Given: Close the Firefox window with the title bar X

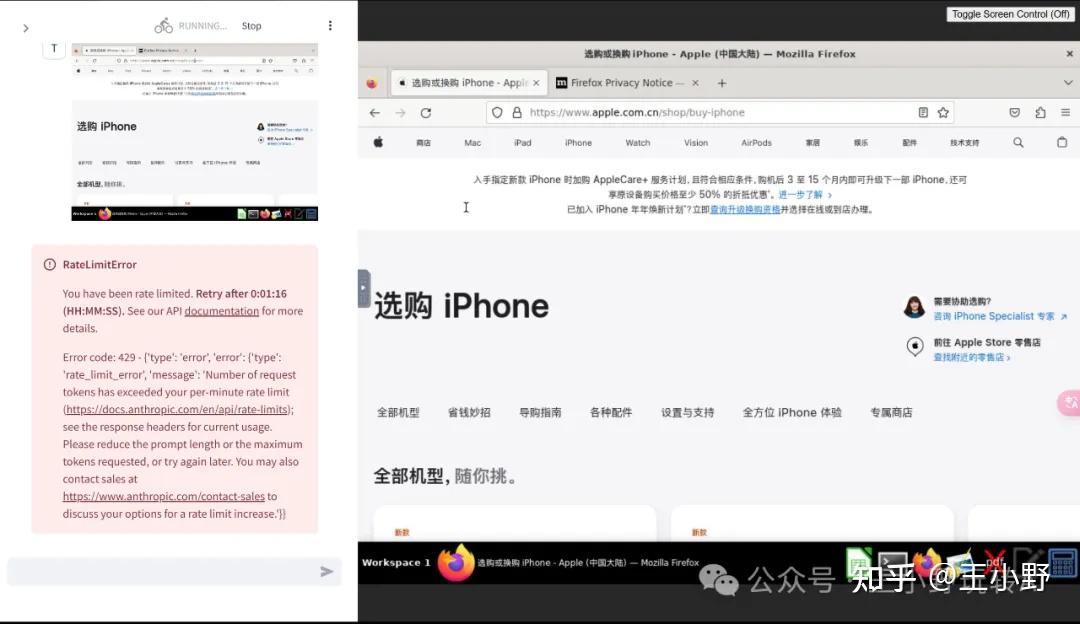Looking at the screenshot, I should coord(1070,54).
